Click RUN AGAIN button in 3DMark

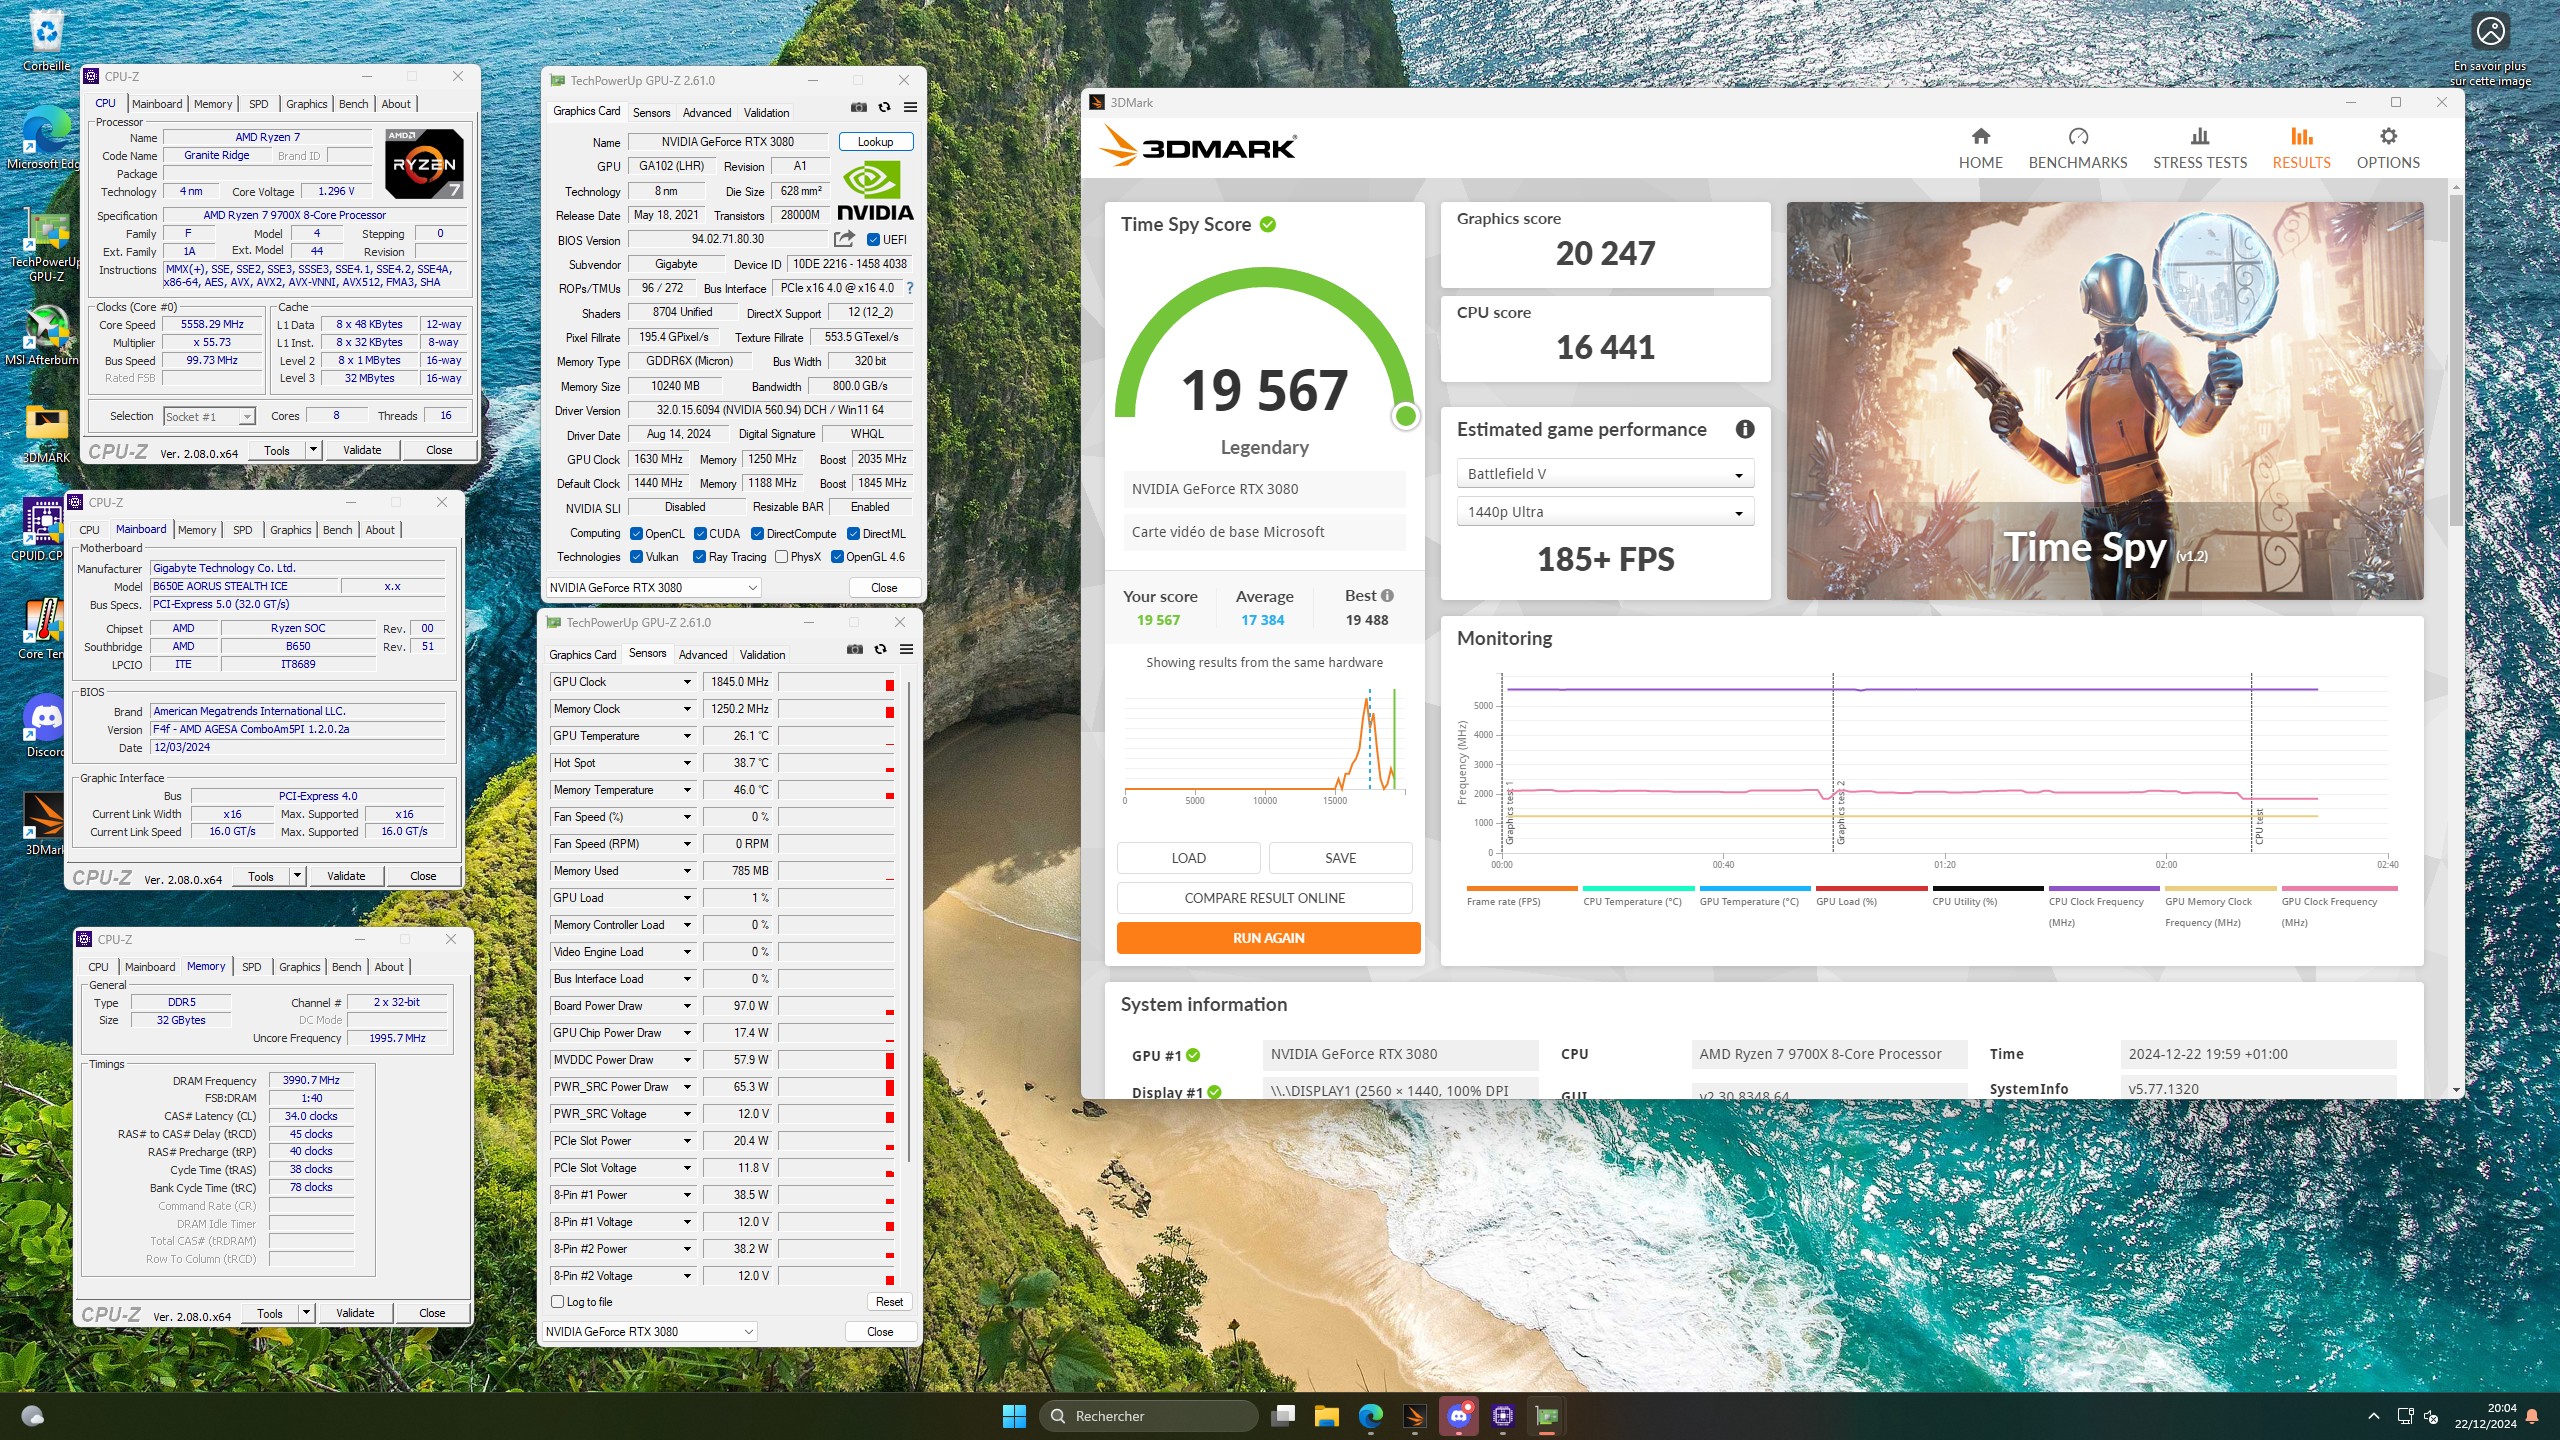pyautogui.click(x=1268, y=938)
